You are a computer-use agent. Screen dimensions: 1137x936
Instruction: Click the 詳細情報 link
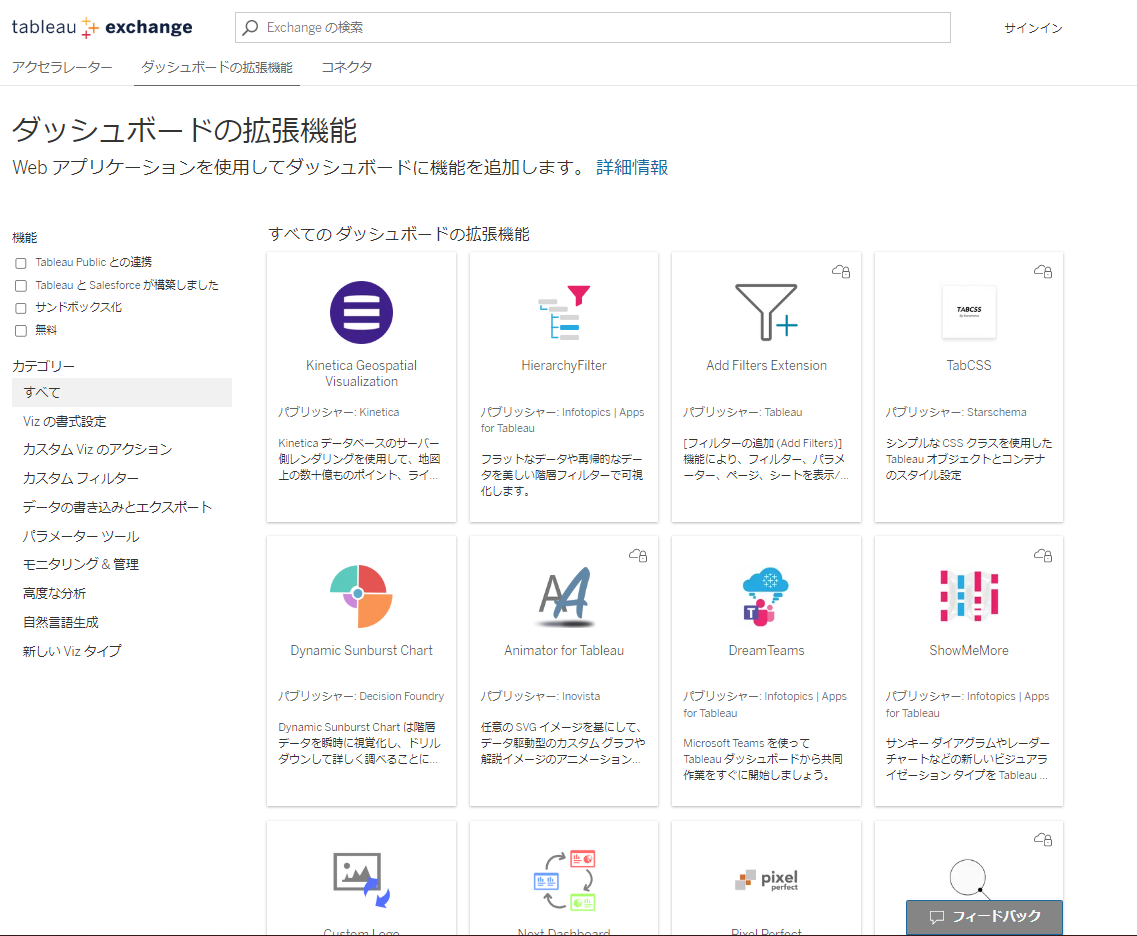click(x=632, y=167)
